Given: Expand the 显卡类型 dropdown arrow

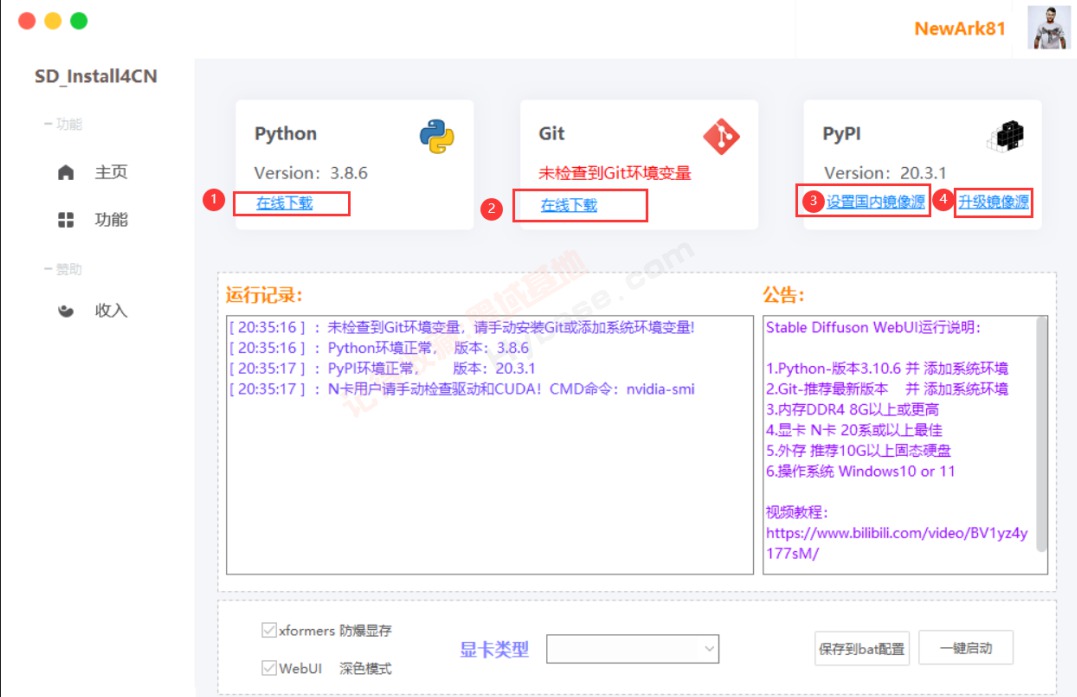Looking at the screenshot, I should coord(710,649).
